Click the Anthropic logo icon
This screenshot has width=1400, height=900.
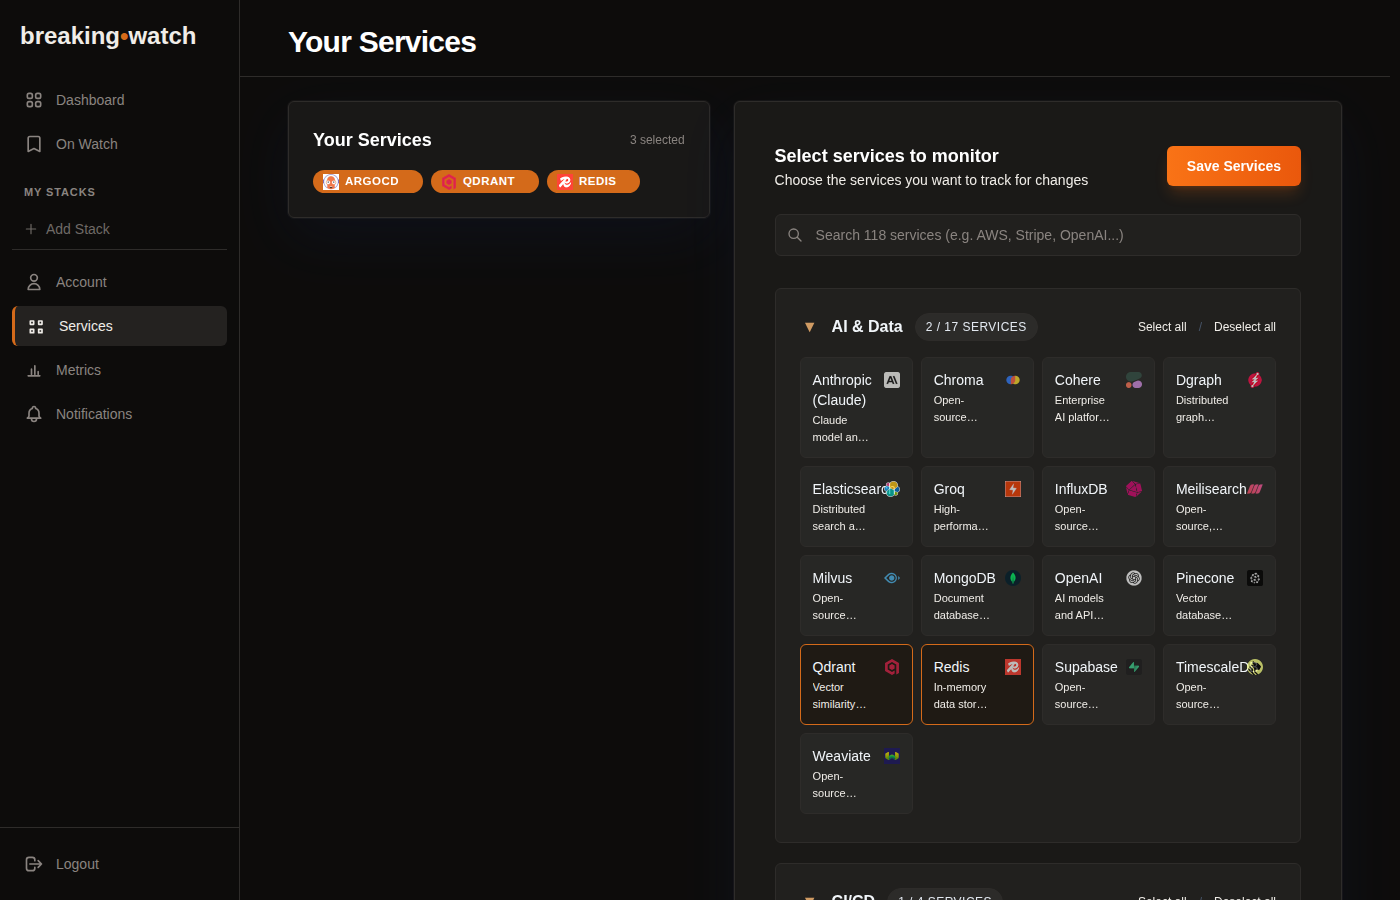pyautogui.click(x=892, y=380)
